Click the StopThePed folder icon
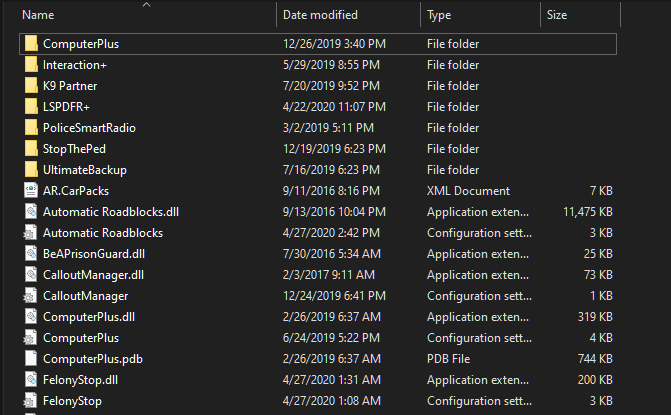The height and width of the screenshot is (415, 671). [x=31, y=149]
